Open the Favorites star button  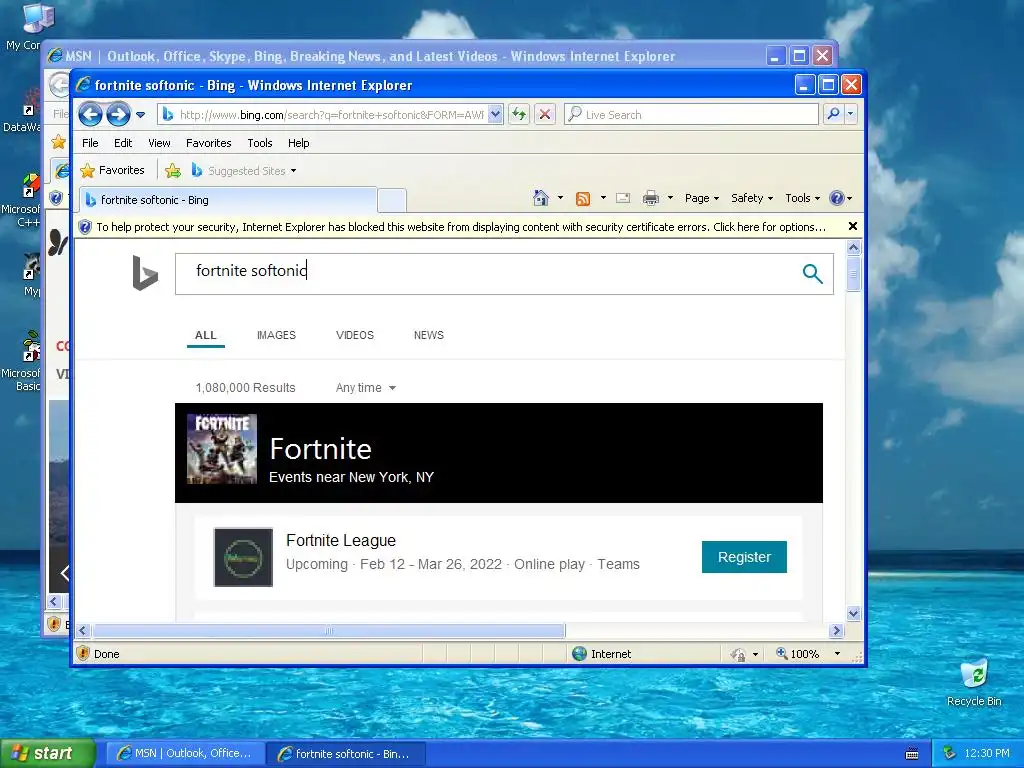[112, 170]
